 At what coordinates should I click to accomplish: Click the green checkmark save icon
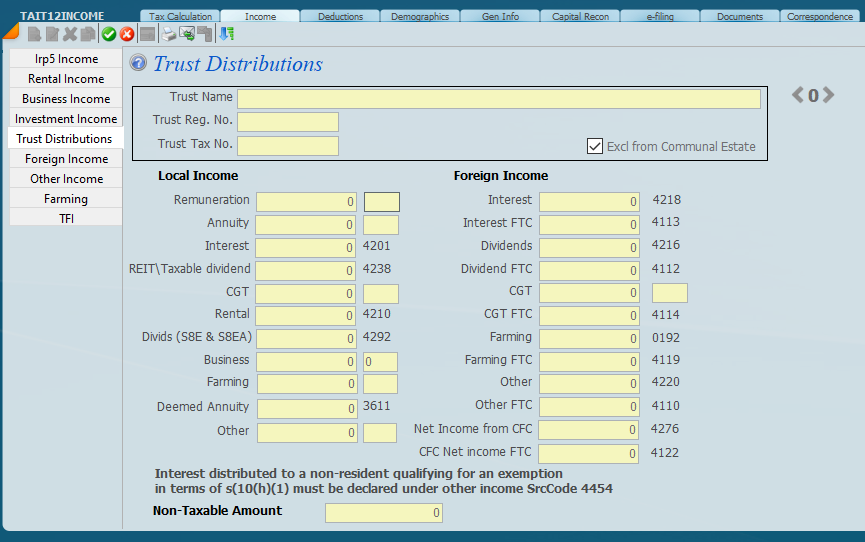109,34
